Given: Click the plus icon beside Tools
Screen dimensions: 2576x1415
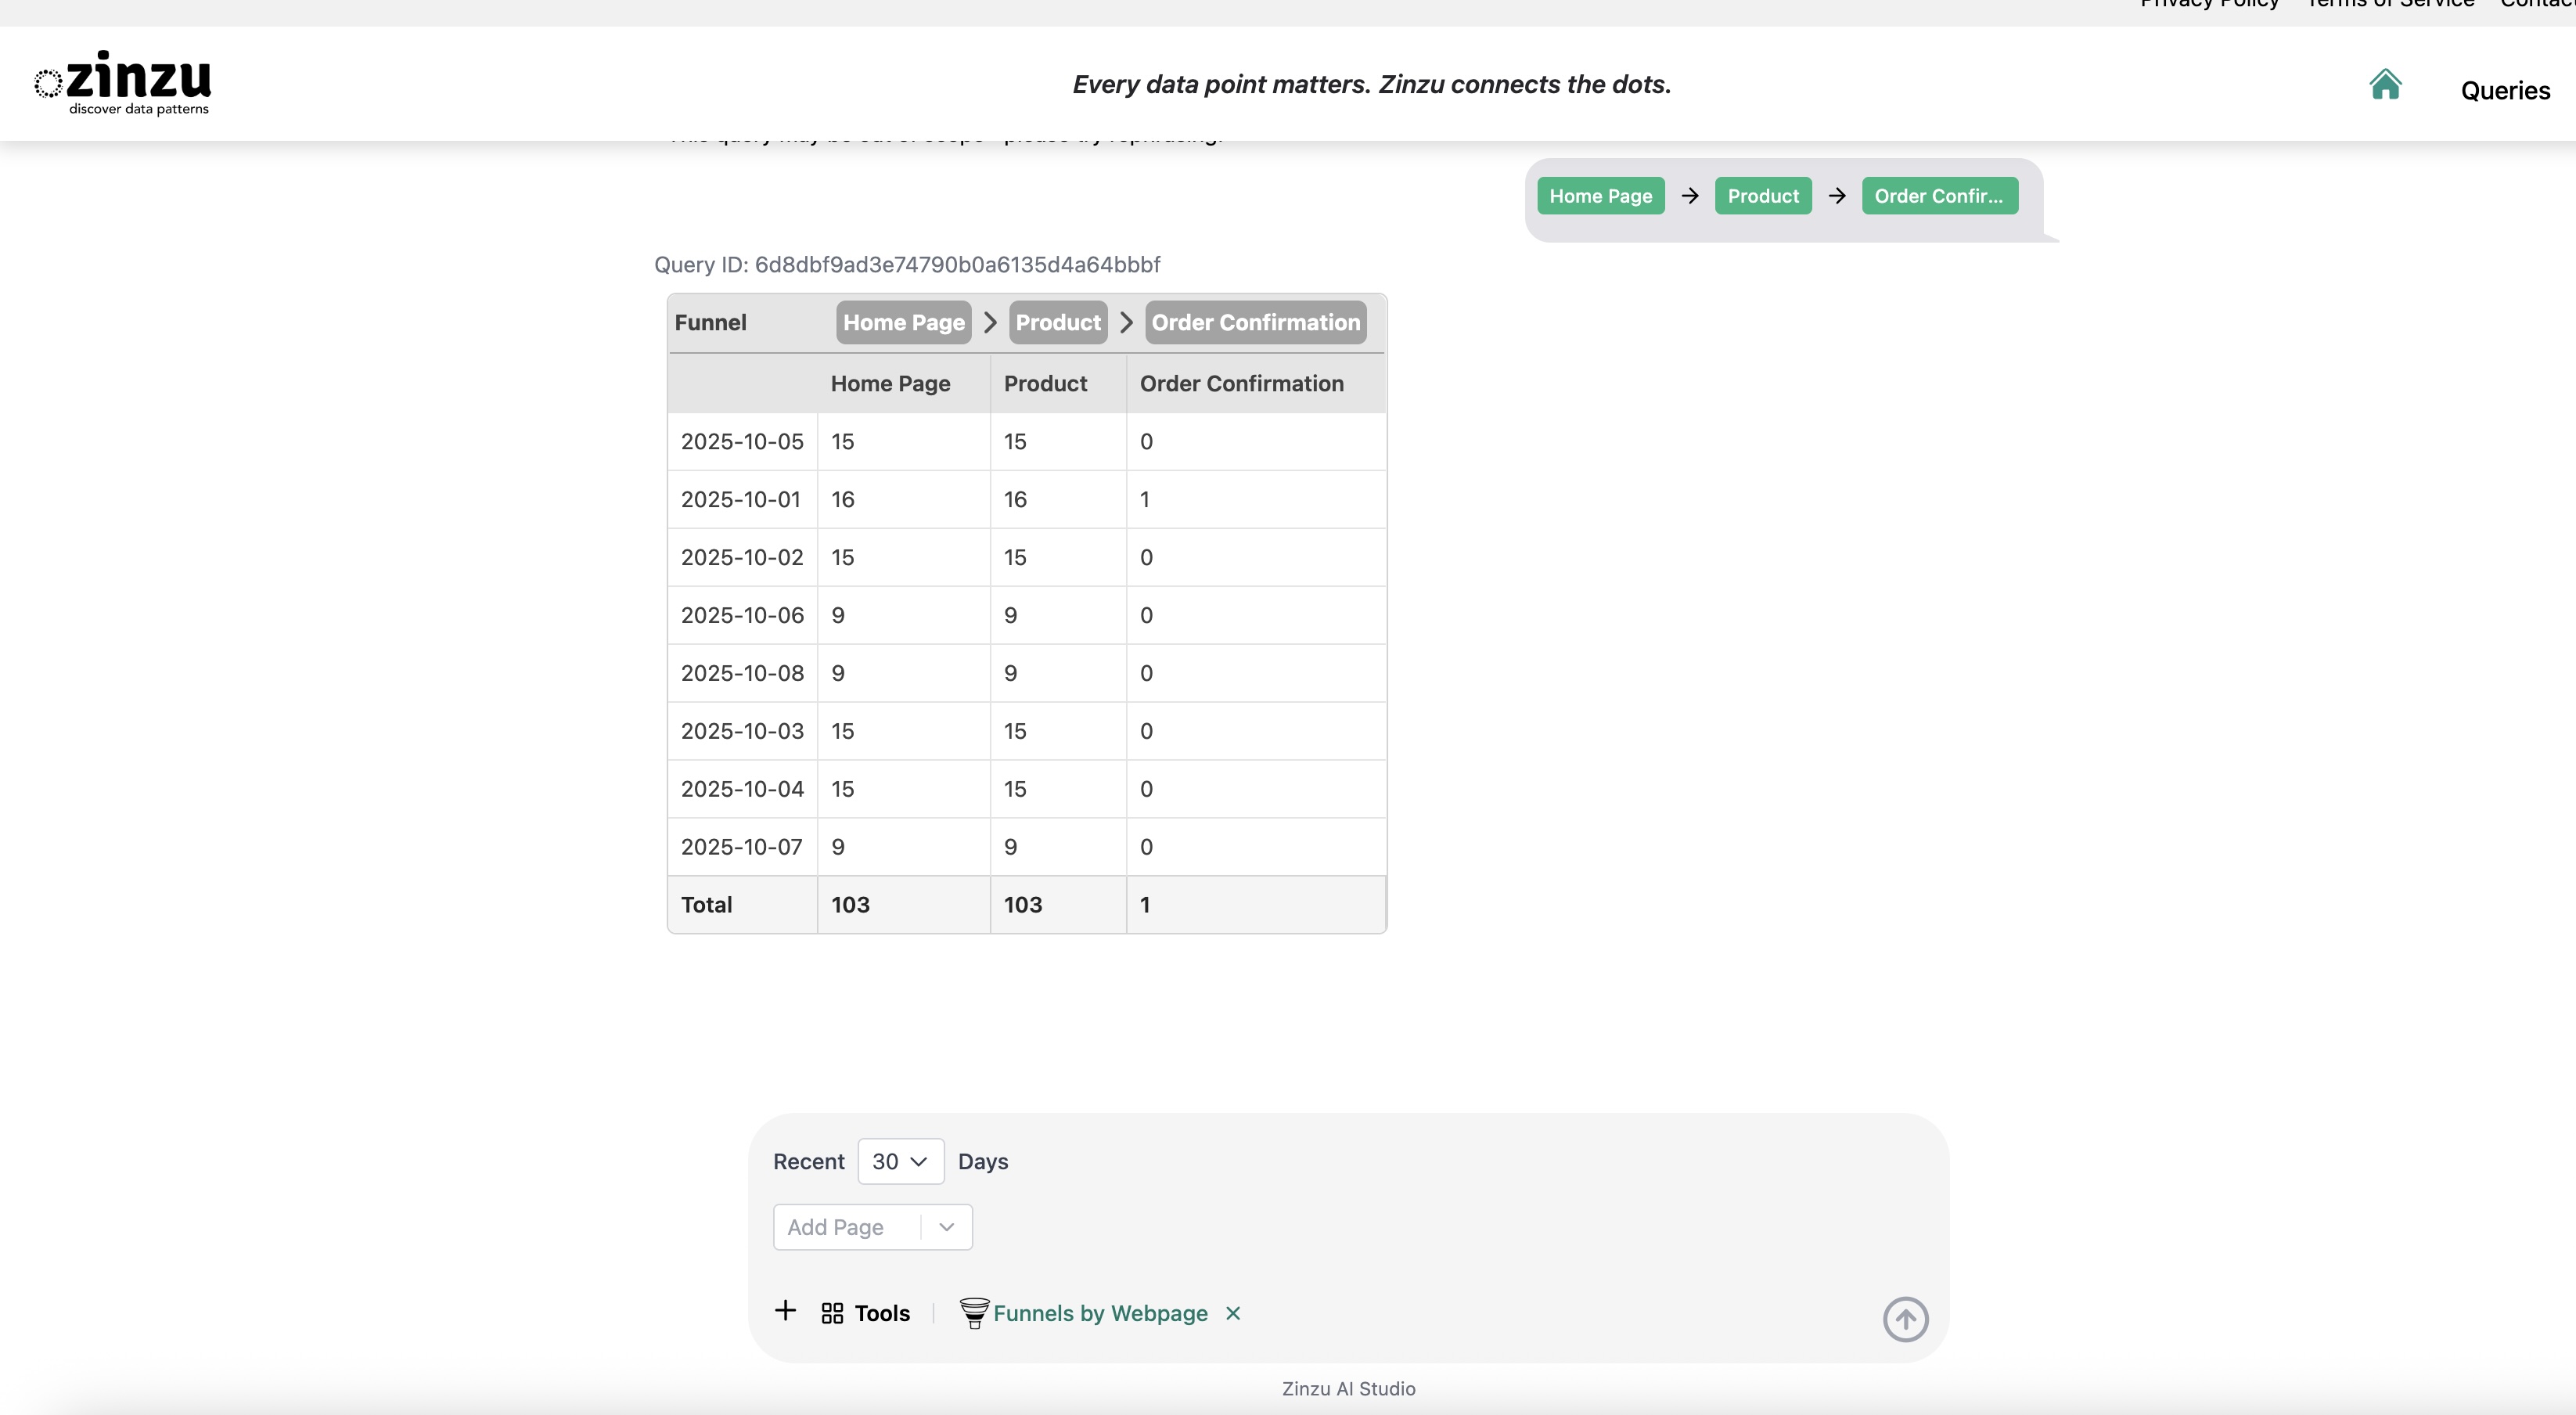Looking at the screenshot, I should 786,1311.
